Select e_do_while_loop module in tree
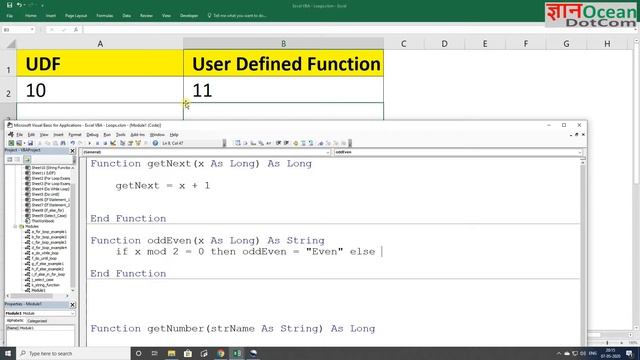The width and height of the screenshot is (640, 360). click(45, 253)
